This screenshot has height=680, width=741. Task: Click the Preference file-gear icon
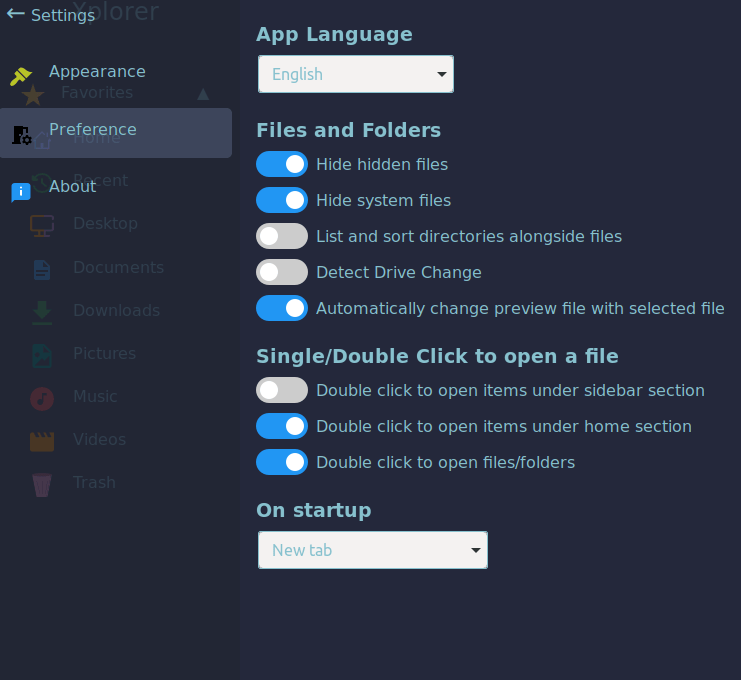point(21,134)
